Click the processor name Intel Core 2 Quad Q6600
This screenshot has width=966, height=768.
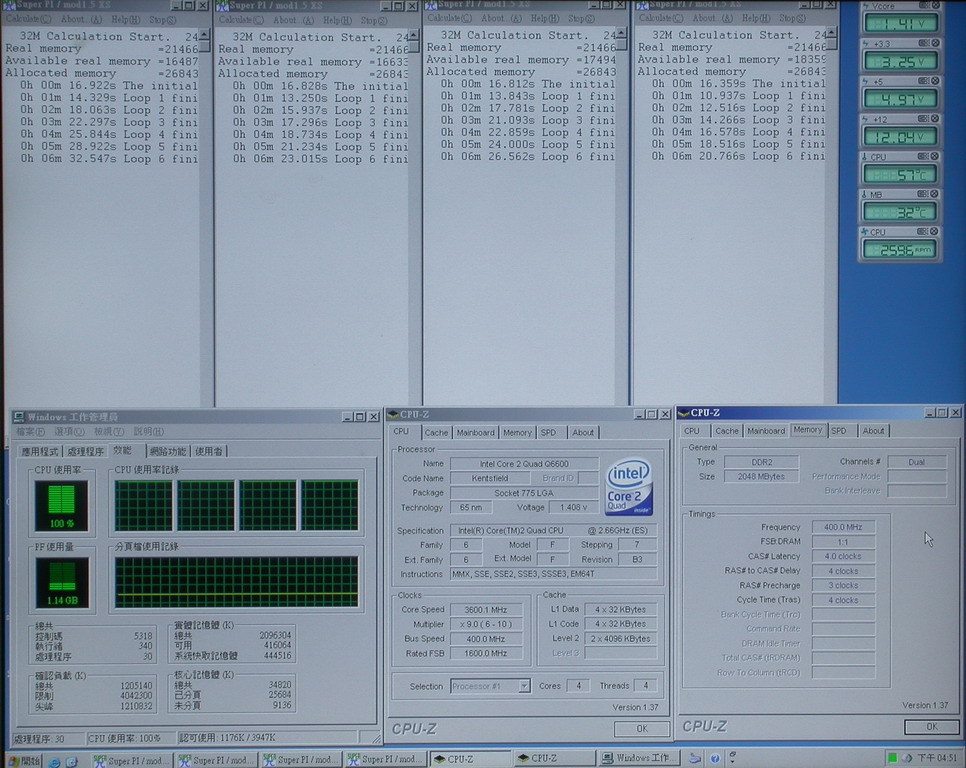point(524,464)
